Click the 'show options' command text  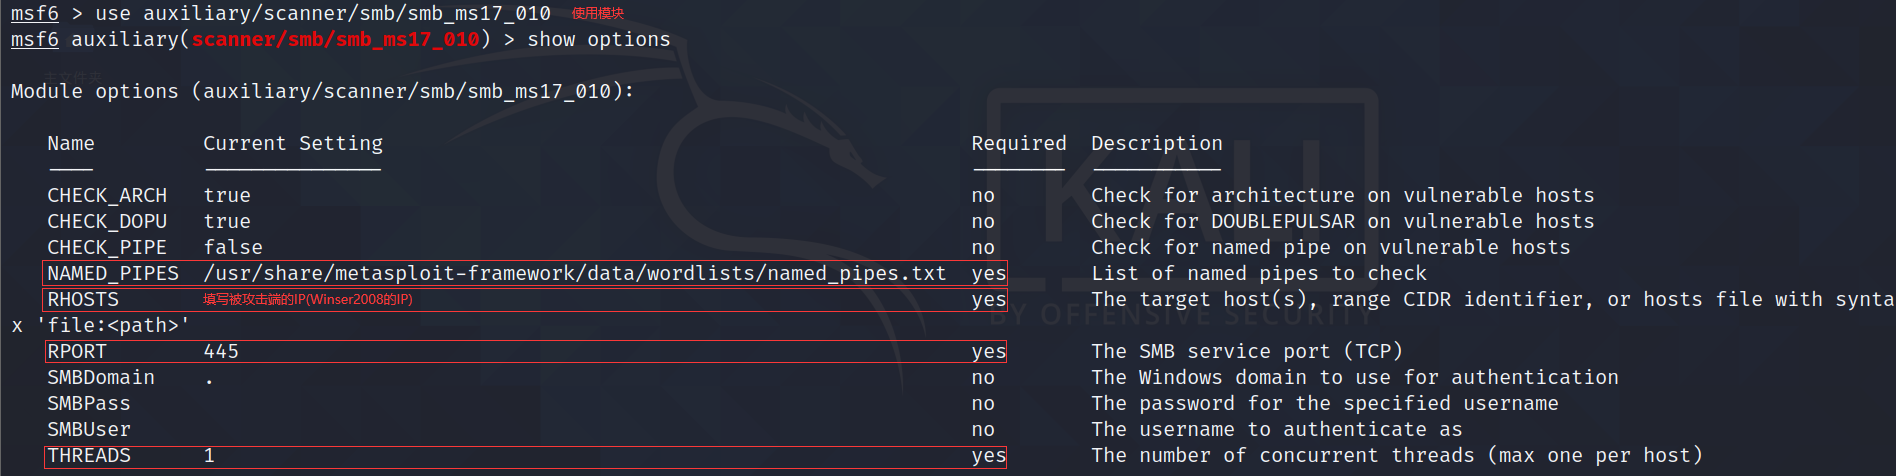(x=598, y=40)
